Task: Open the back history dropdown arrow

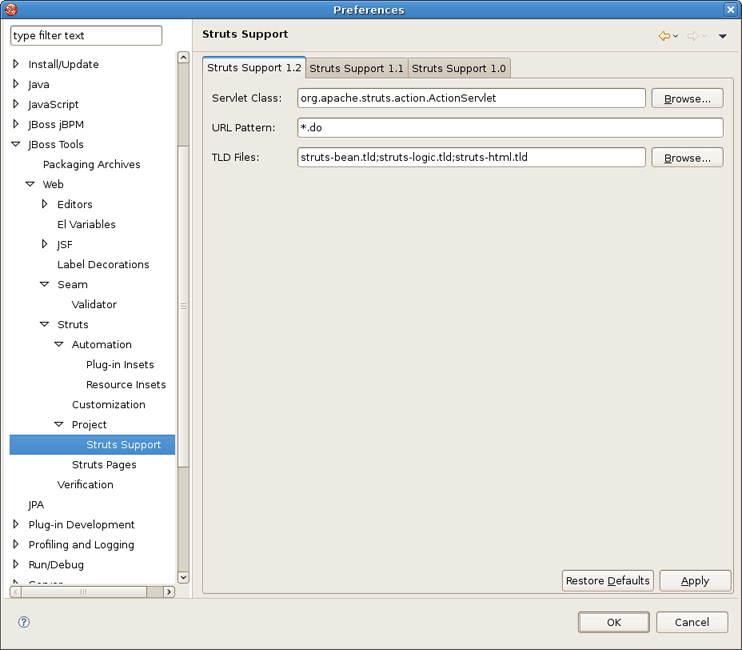Action: 676,37
